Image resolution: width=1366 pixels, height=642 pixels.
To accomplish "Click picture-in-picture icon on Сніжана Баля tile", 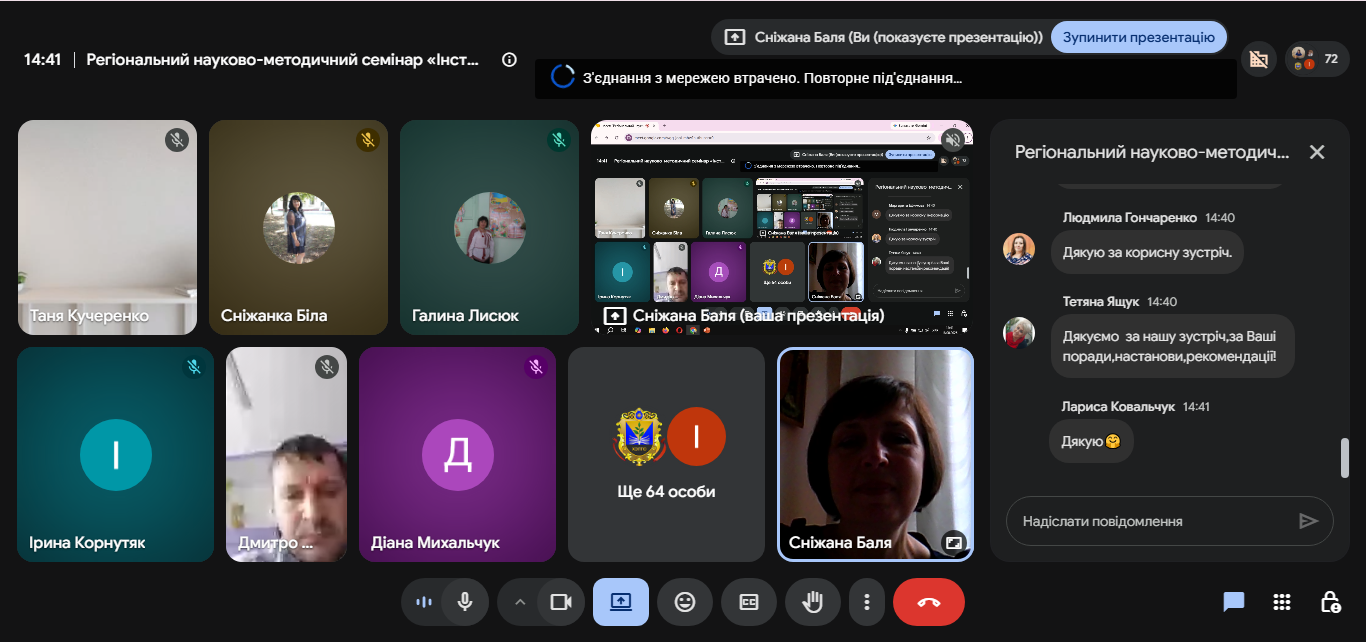I will [954, 543].
